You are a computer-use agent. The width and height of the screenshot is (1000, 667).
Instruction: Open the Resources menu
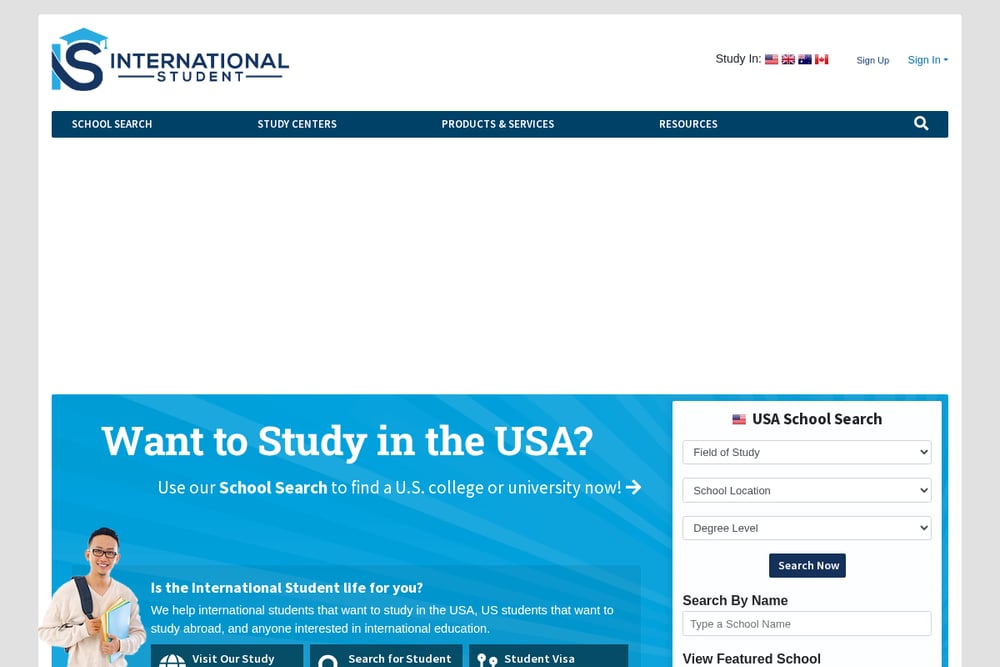pyautogui.click(x=688, y=124)
